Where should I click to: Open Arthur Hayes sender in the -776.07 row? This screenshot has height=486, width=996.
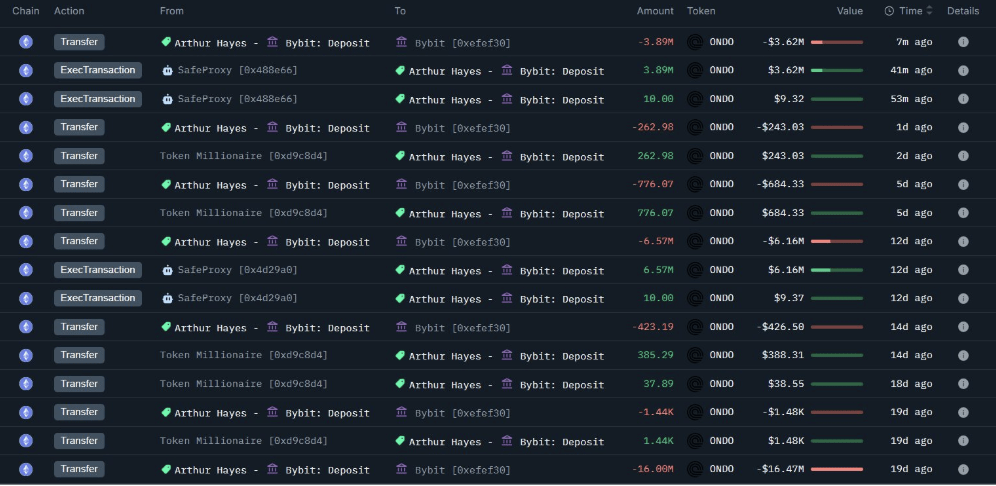coord(210,185)
